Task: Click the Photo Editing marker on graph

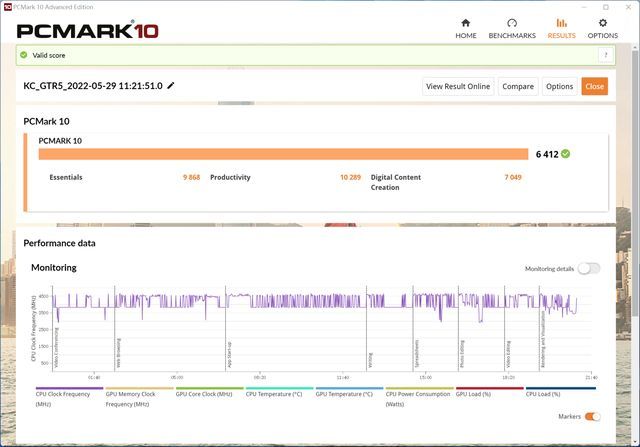Action: pos(462,354)
